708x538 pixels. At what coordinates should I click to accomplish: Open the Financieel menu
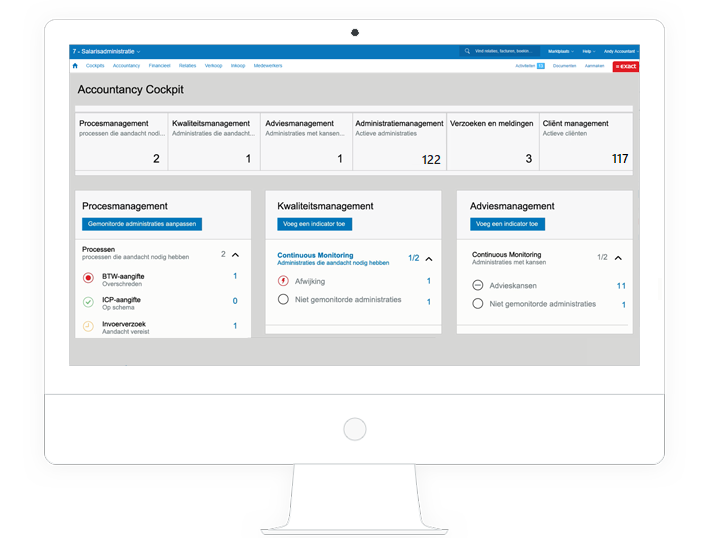click(x=159, y=66)
